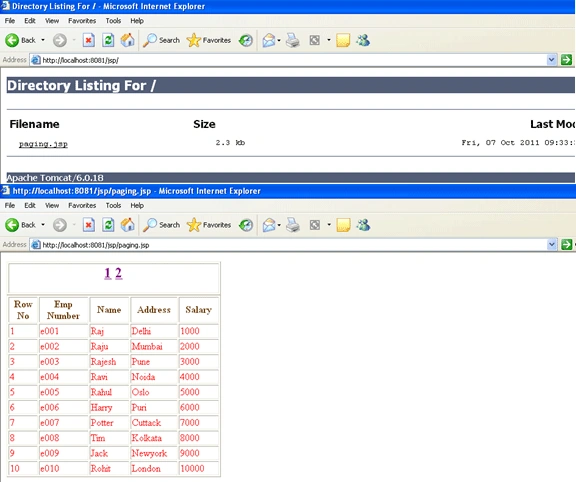Expand Back history dropdown in Directory Listing window
This screenshot has height=482, width=576.
pos(43,40)
